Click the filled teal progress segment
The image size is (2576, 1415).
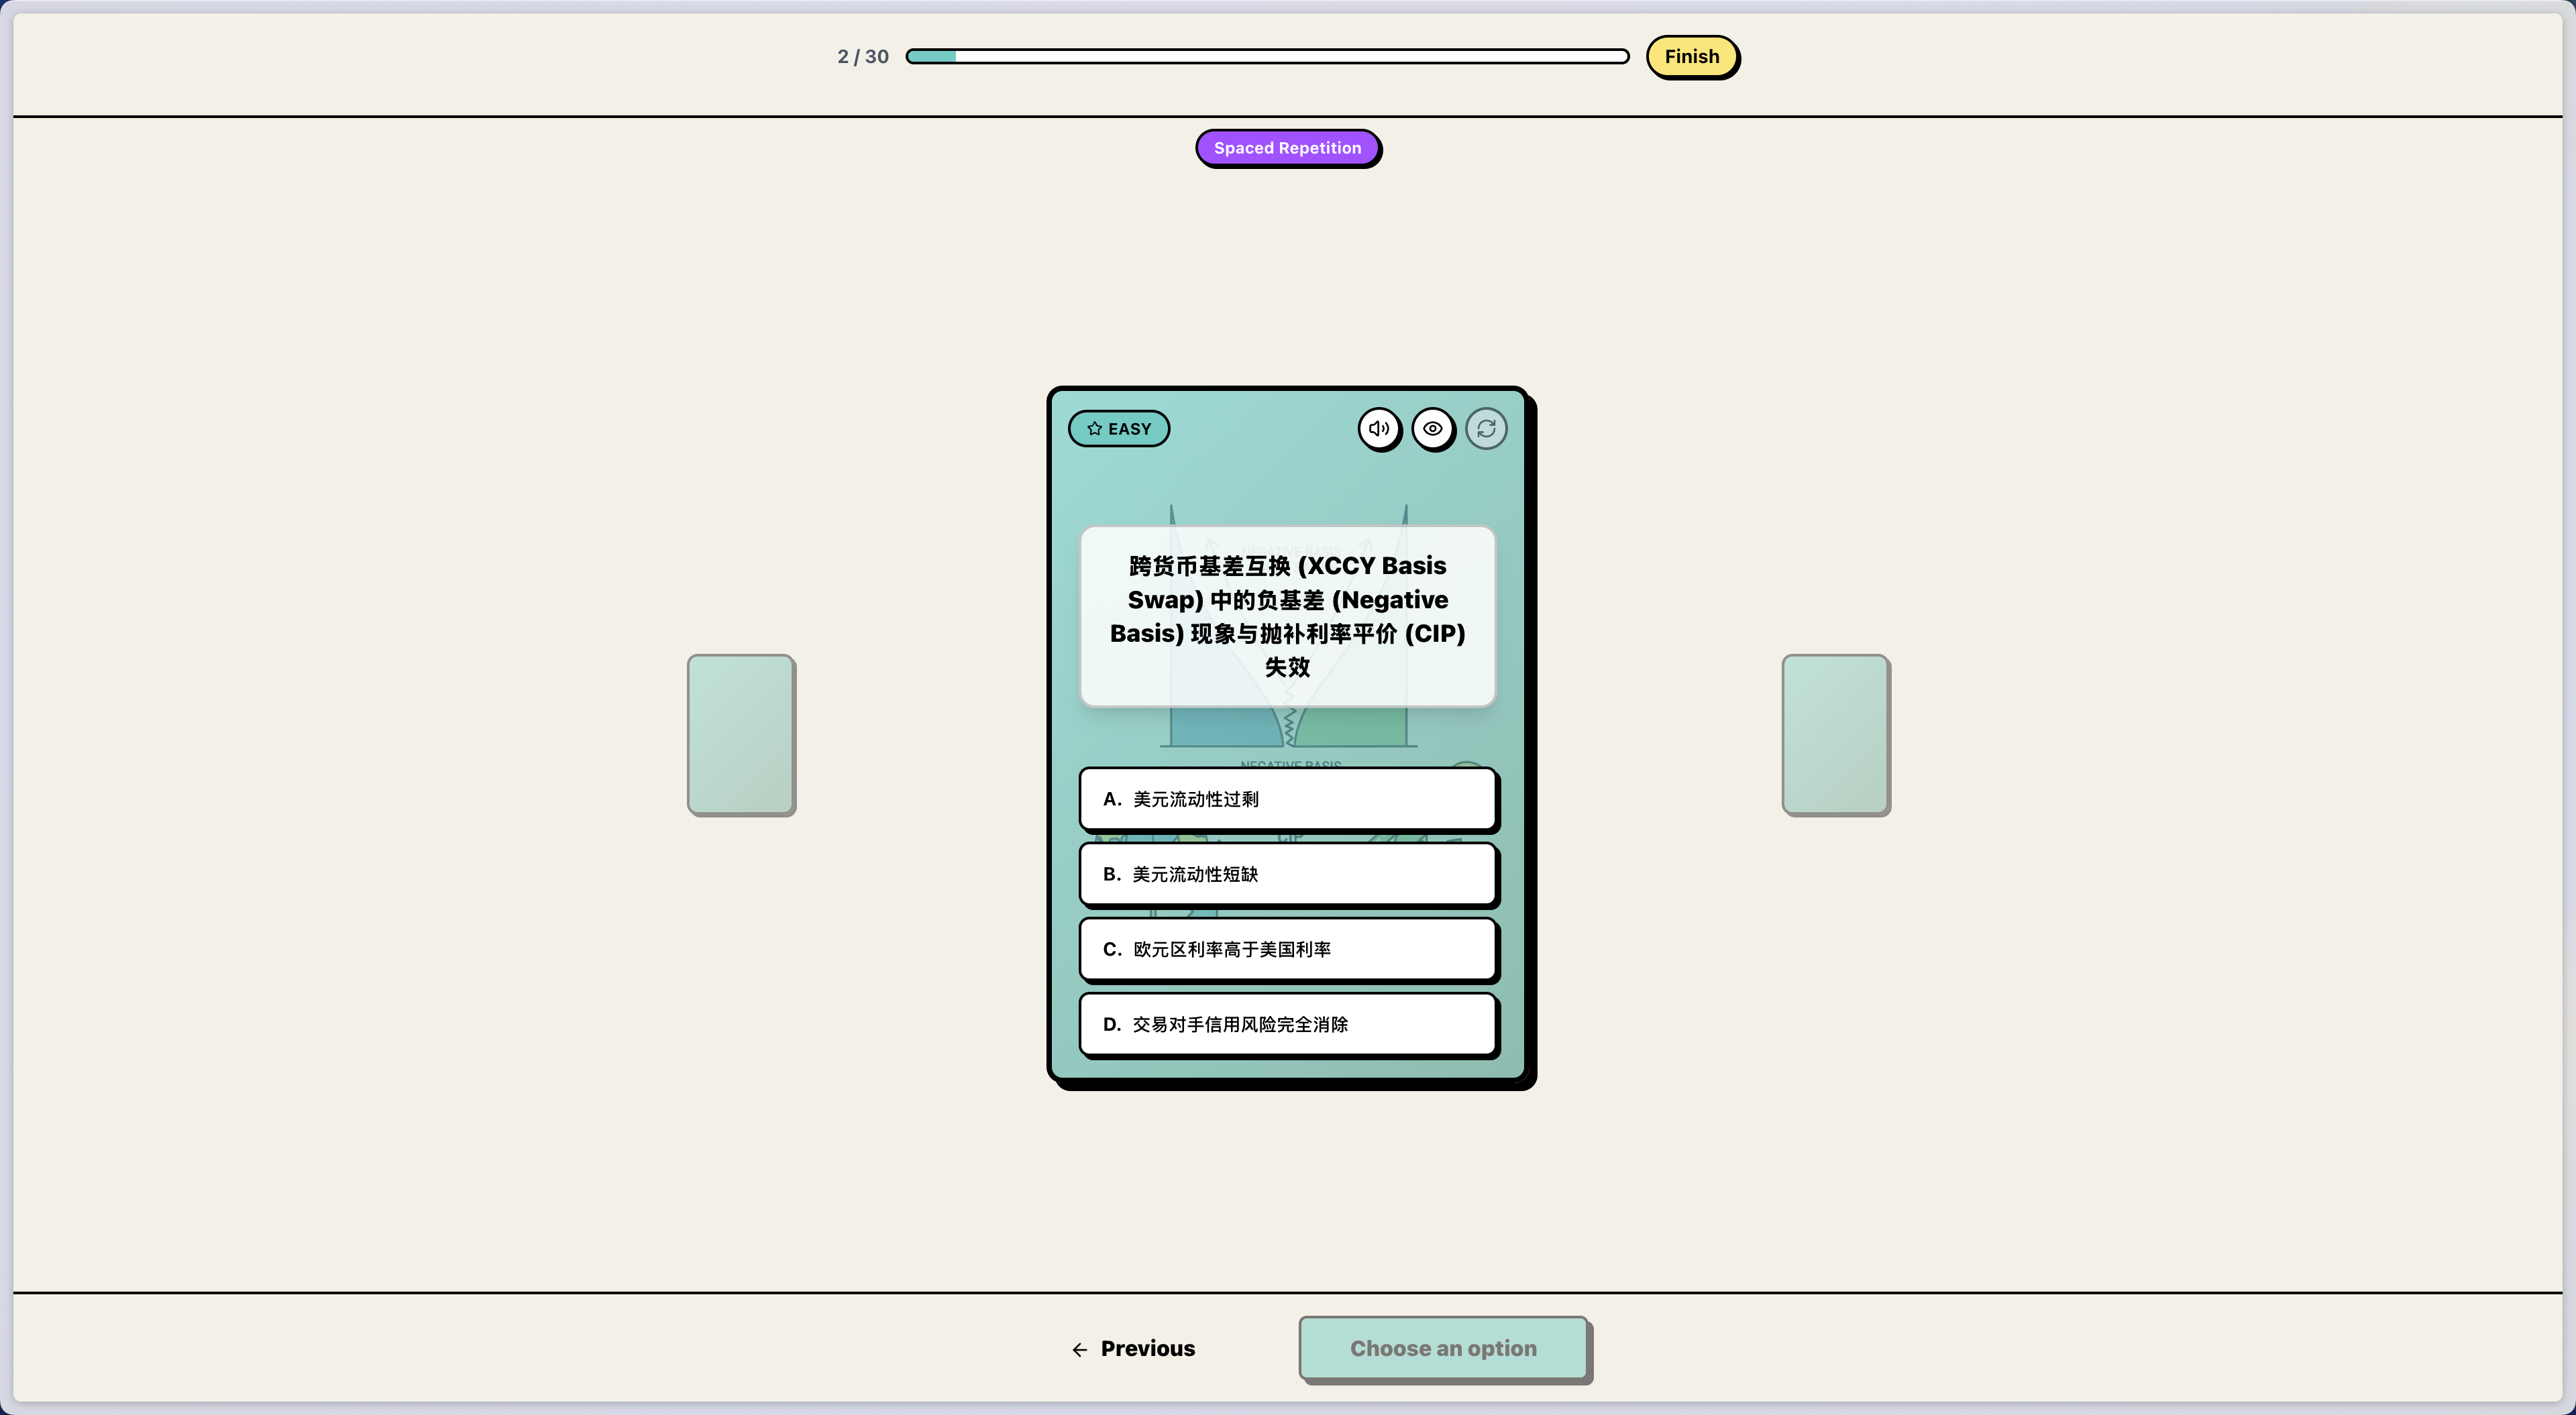[932, 57]
